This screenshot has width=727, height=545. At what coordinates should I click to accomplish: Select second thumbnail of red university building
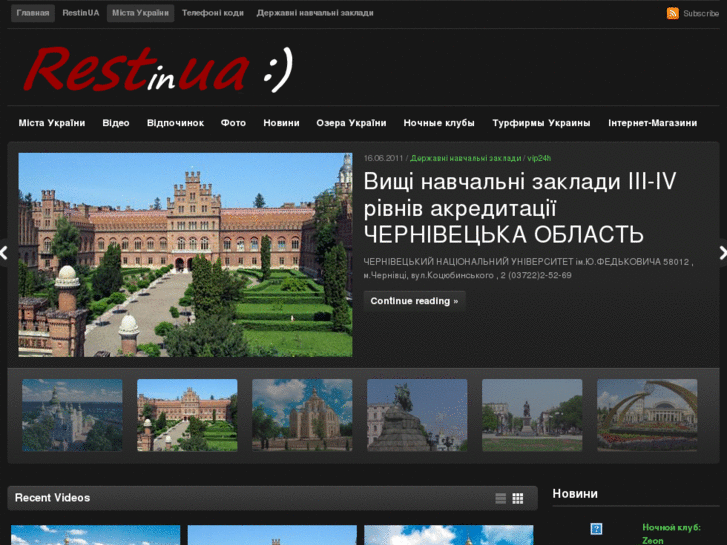click(187, 415)
